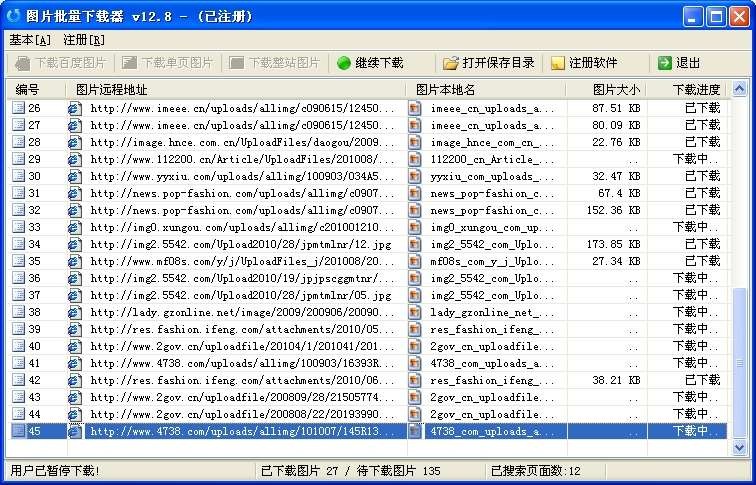The image size is (756, 485).
Task: Click the browser icon in row 27 URL
Action: [x=75, y=125]
